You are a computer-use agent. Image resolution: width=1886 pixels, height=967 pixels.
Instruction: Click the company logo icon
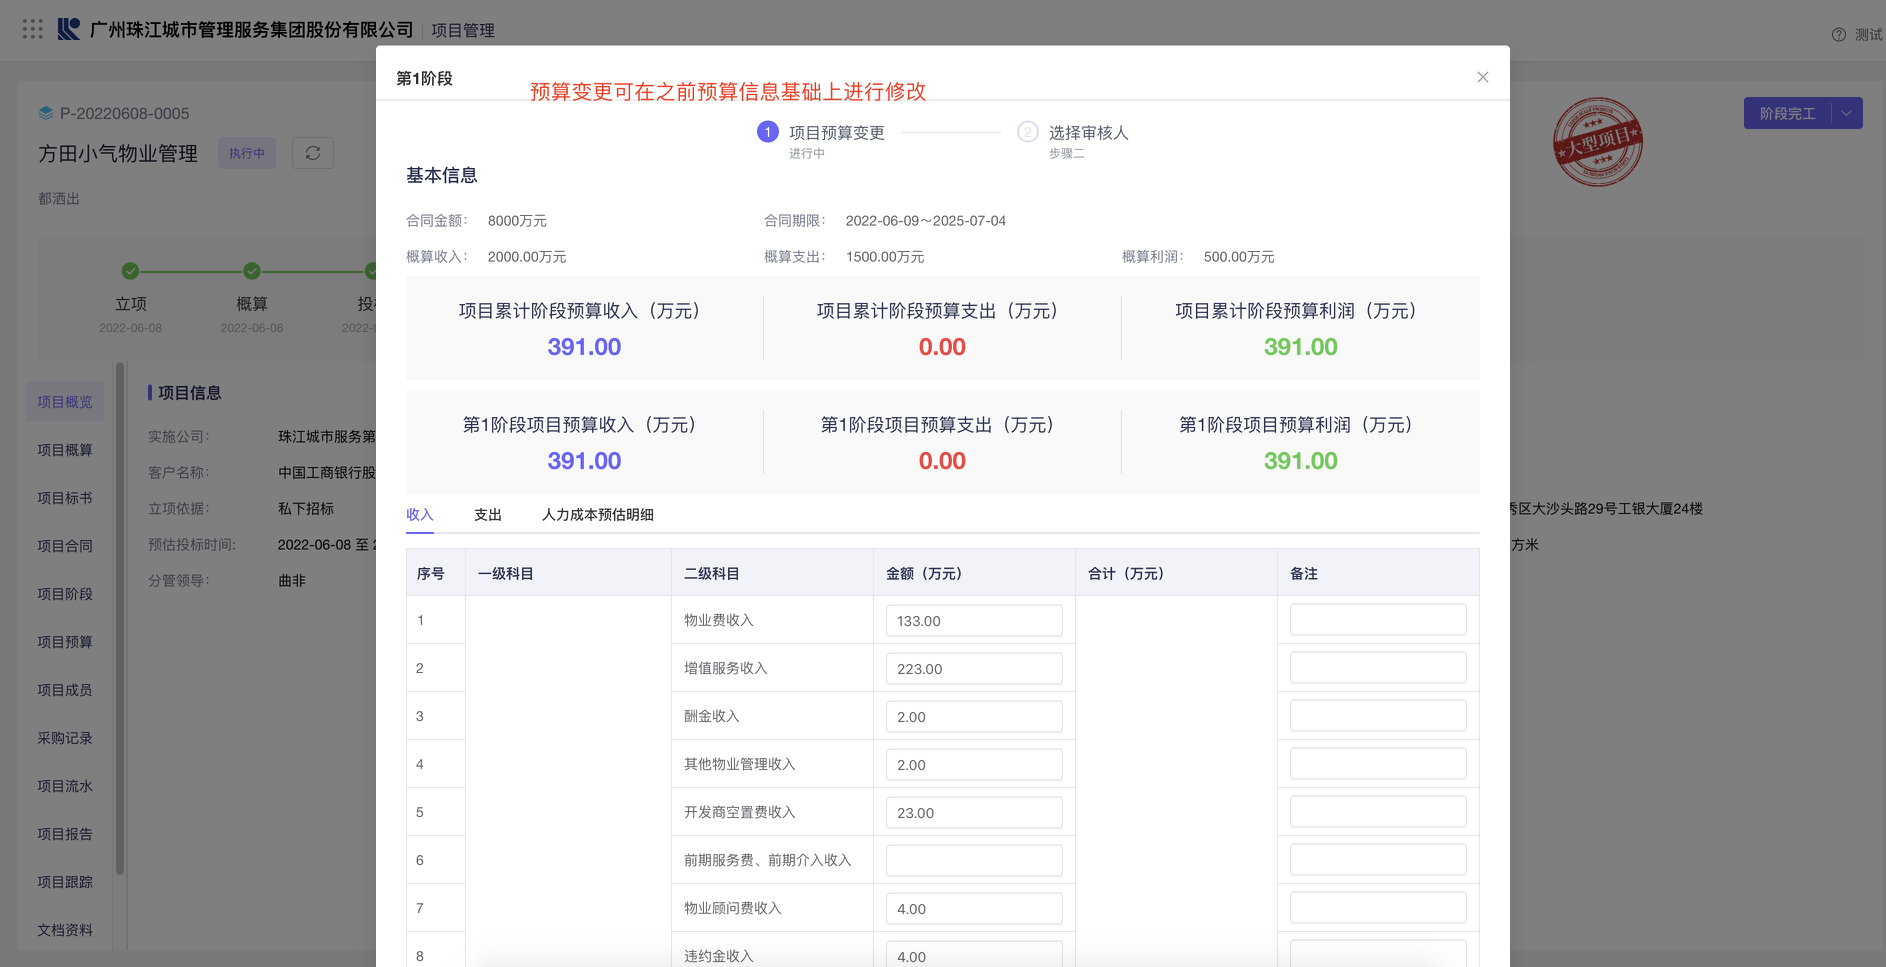pos(68,29)
